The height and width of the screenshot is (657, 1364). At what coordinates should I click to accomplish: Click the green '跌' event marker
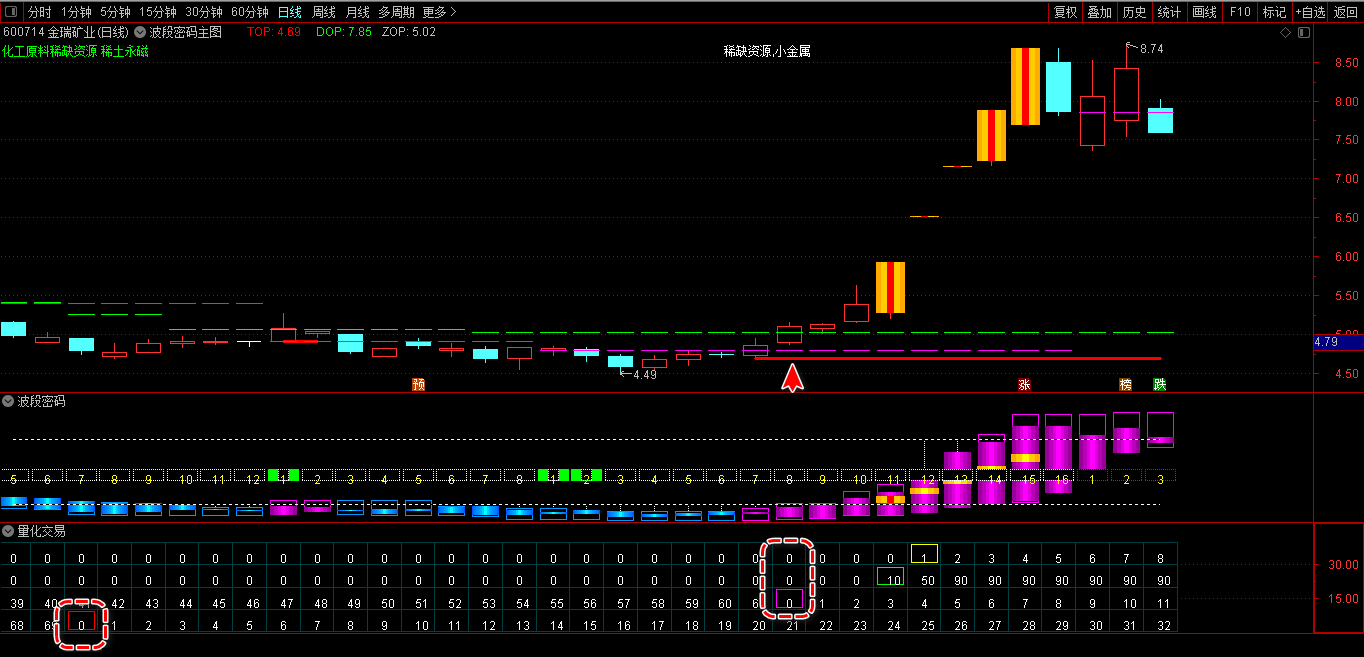click(x=1159, y=384)
